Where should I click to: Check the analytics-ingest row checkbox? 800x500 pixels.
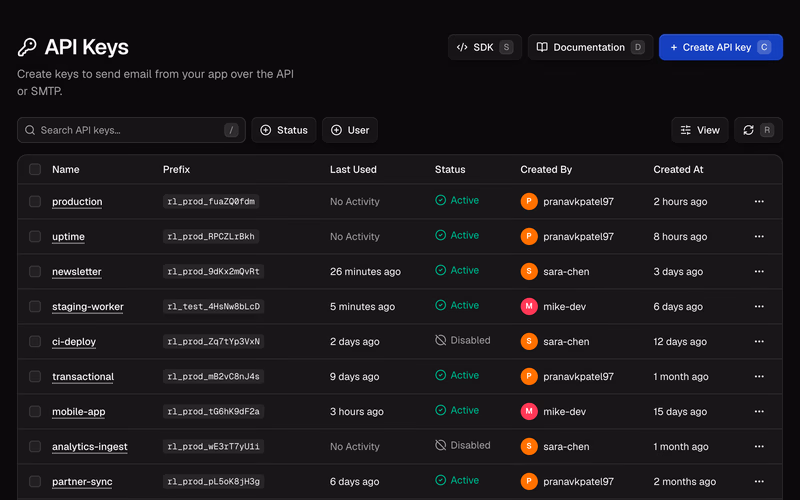(35, 446)
